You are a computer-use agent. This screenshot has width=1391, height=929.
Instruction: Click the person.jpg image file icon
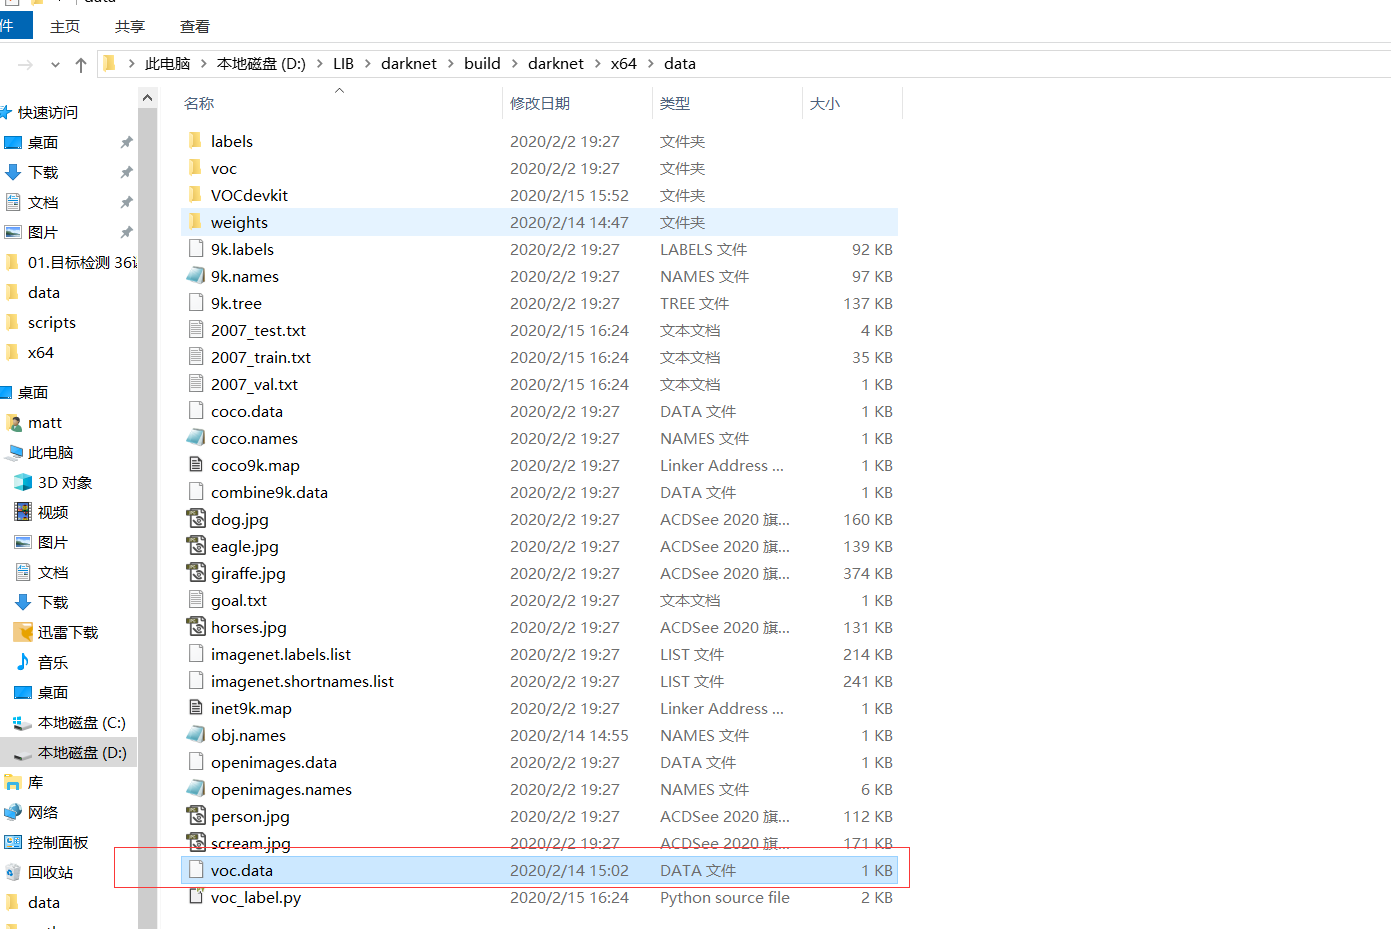coord(196,816)
